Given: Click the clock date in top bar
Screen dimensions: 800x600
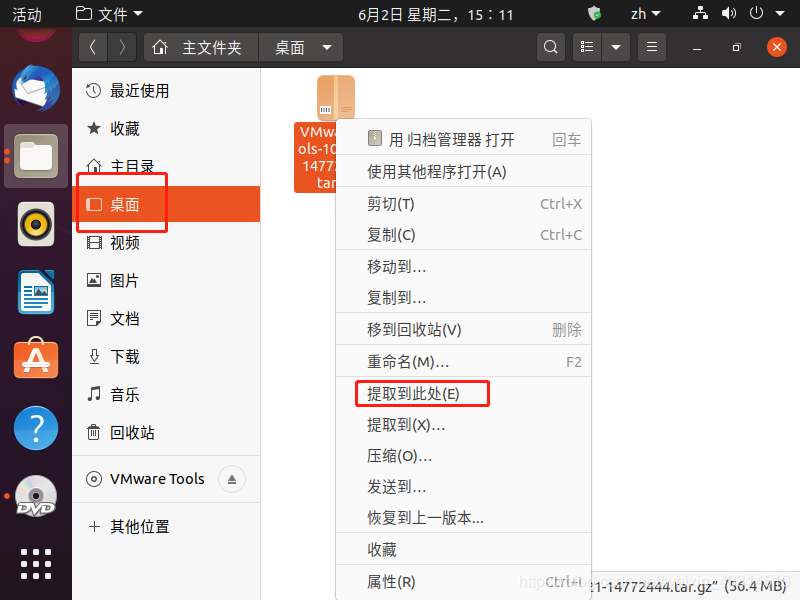Looking at the screenshot, I should tap(435, 14).
